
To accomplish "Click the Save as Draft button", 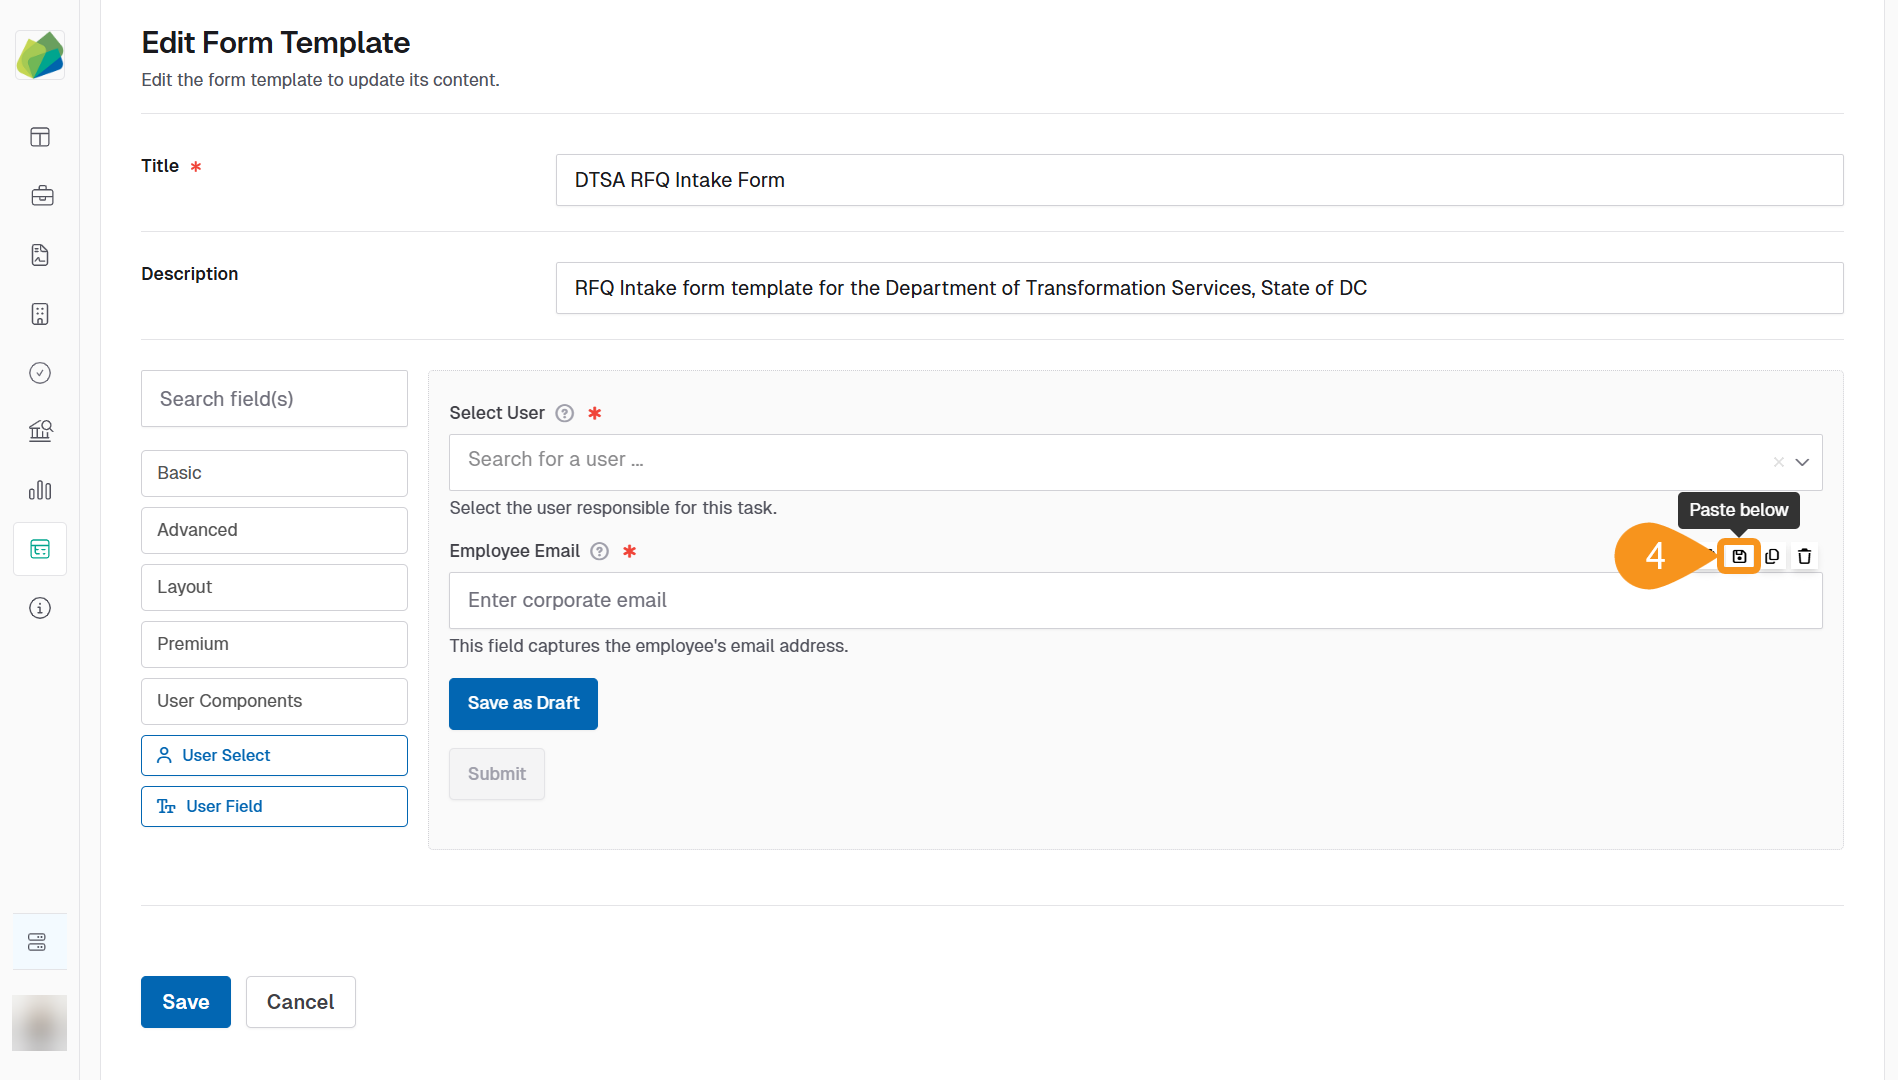I will (523, 703).
